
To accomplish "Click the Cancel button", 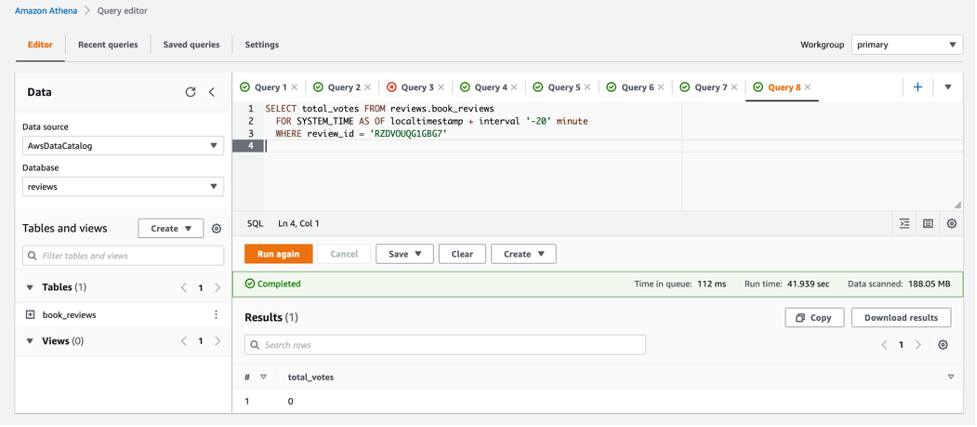I will coord(344,254).
